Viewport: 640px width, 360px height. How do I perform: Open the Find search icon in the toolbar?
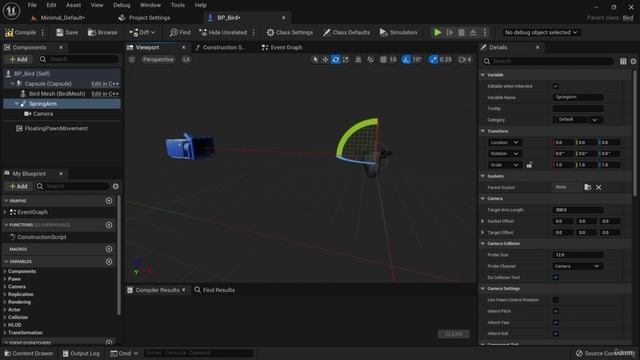coord(173,32)
